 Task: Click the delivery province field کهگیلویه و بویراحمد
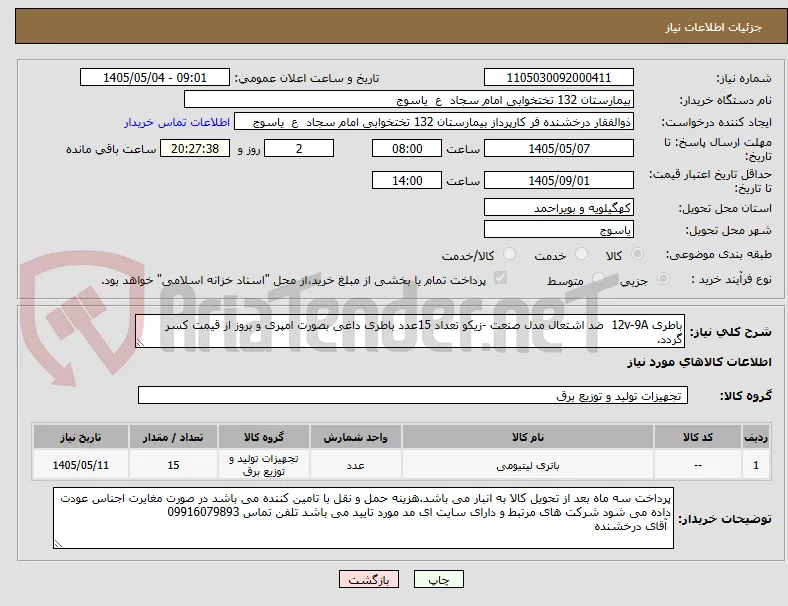coord(558,207)
